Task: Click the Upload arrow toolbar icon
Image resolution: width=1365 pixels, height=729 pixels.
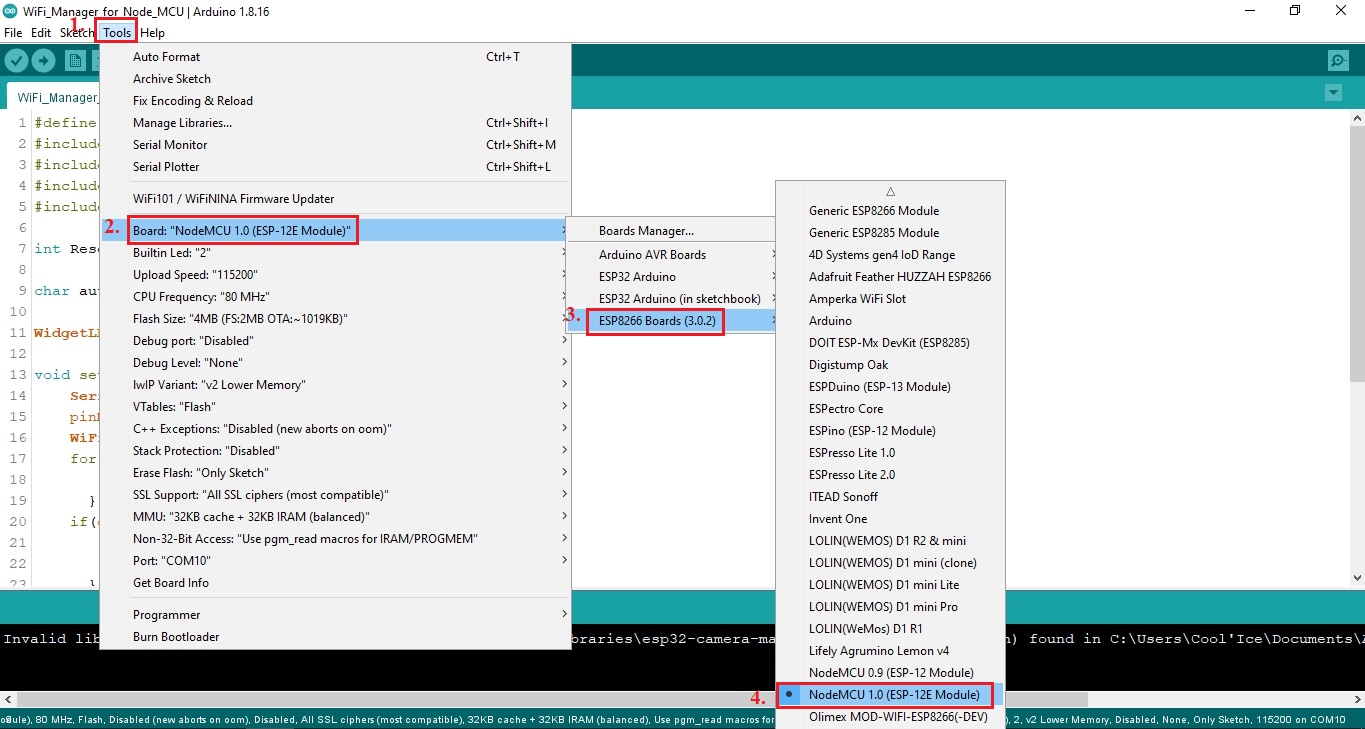Action: click(43, 61)
